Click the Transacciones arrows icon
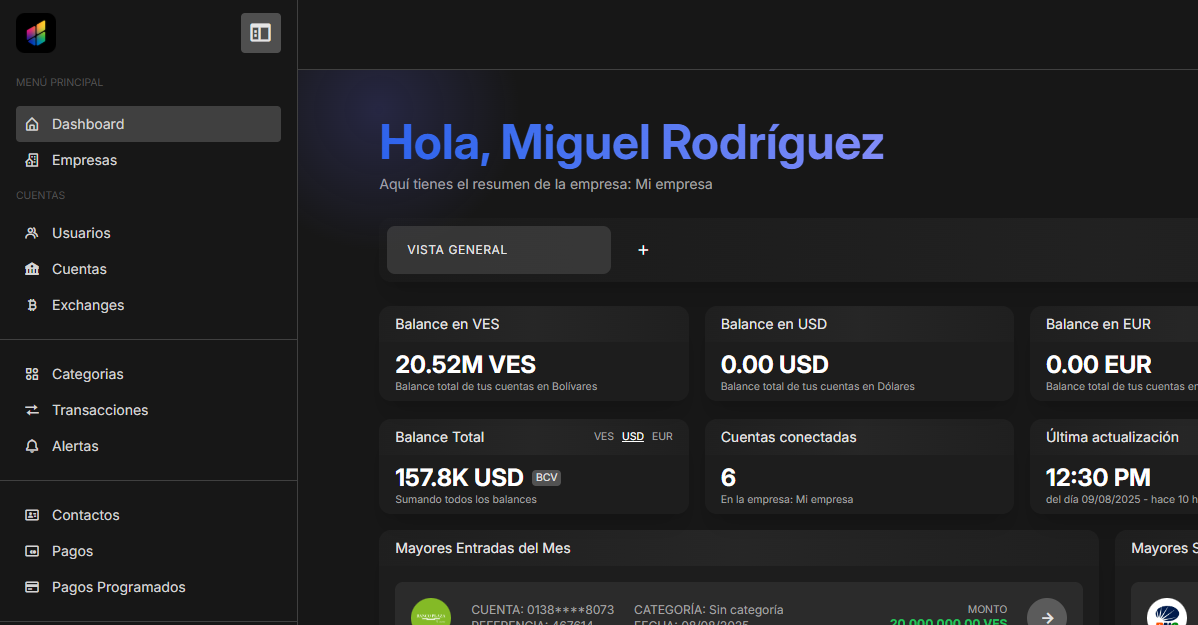The image size is (1198, 625). (32, 410)
